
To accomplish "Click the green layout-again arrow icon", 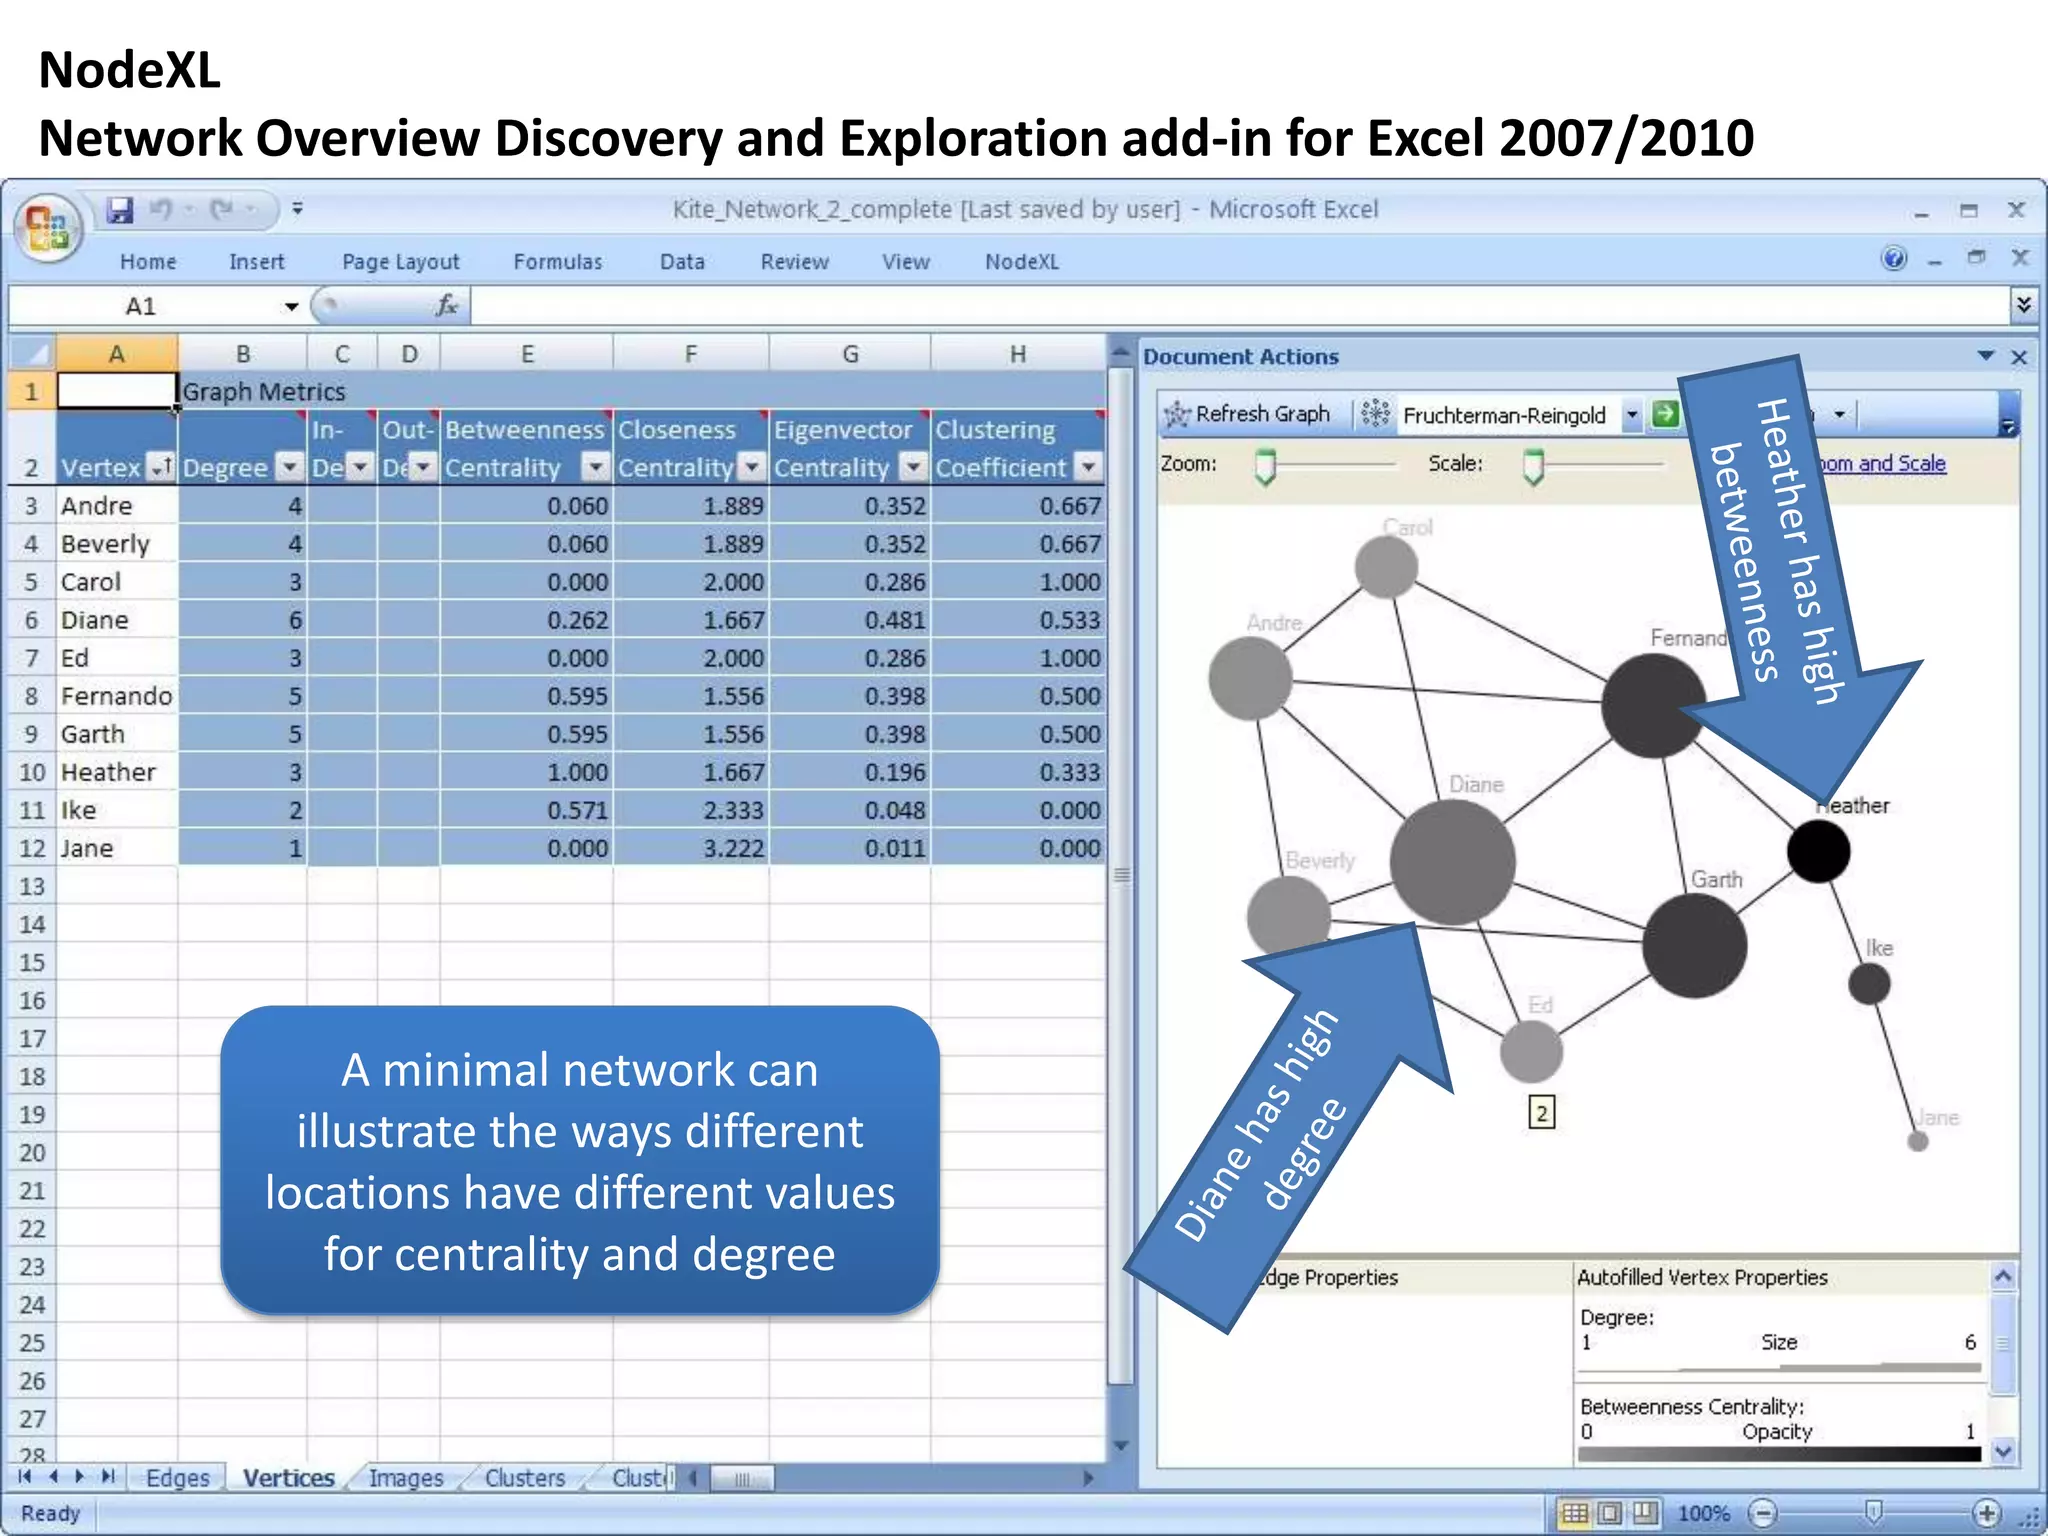I will [x=1664, y=414].
